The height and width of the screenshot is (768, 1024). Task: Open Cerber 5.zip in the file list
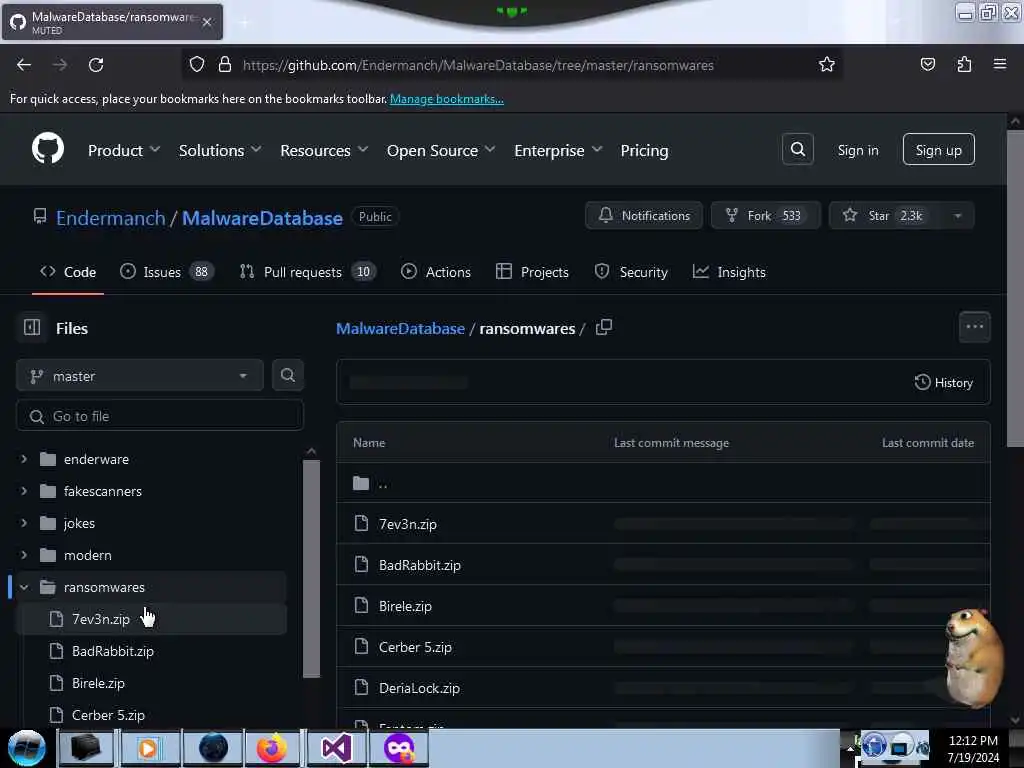[x=415, y=647]
